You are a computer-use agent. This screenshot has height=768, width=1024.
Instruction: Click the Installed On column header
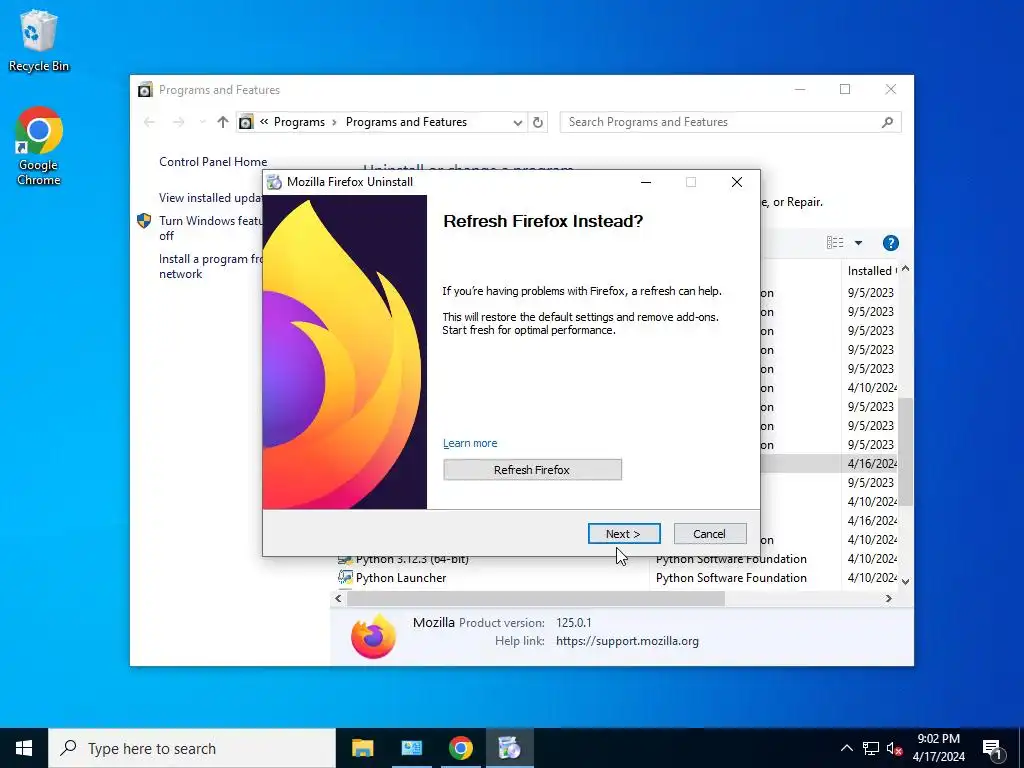[x=871, y=270]
